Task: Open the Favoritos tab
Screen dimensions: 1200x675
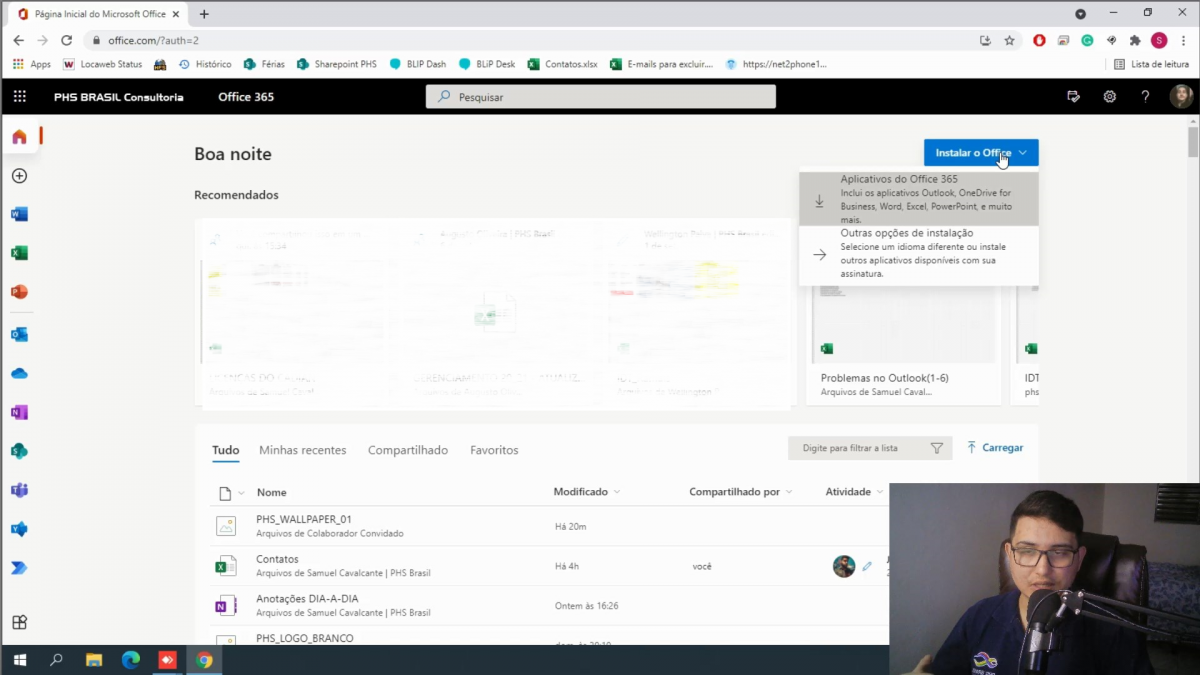Action: [494, 450]
